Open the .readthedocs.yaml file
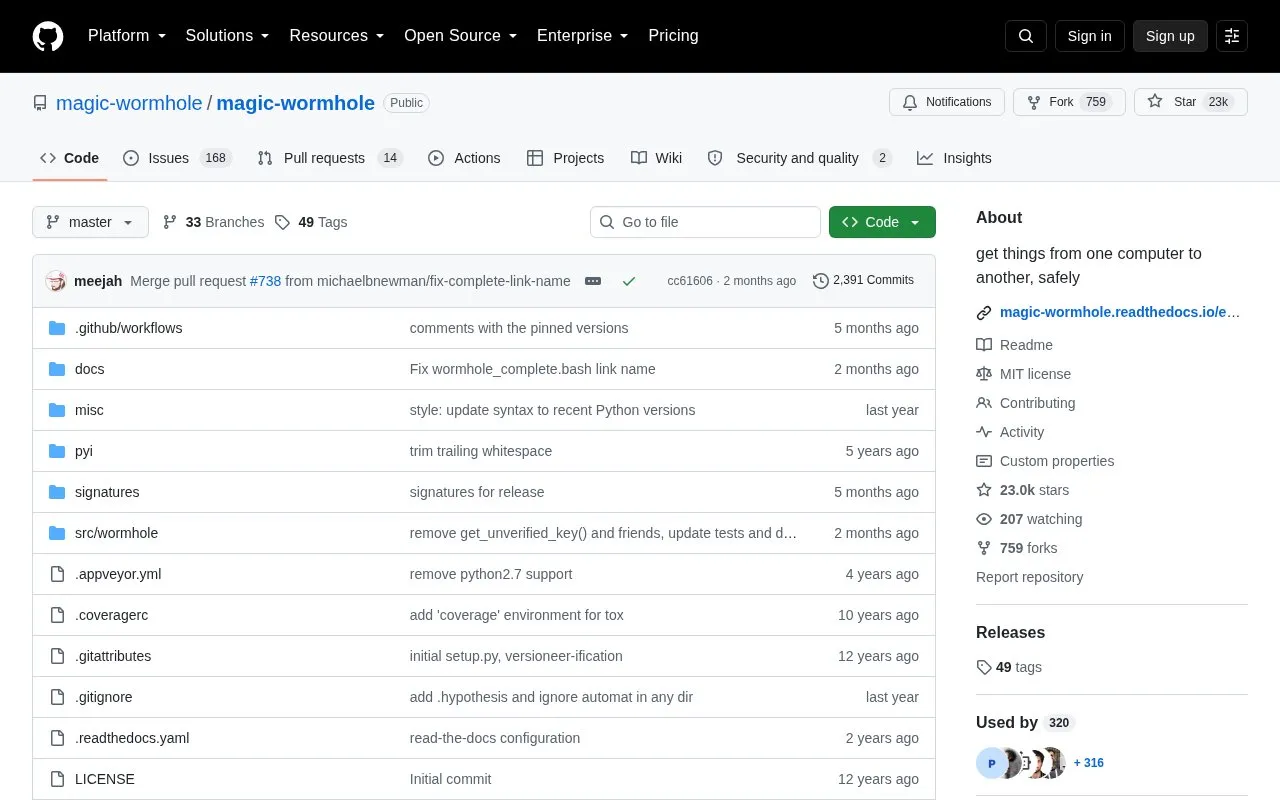The height and width of the screenshot is (800, 1280). [132, 738]
